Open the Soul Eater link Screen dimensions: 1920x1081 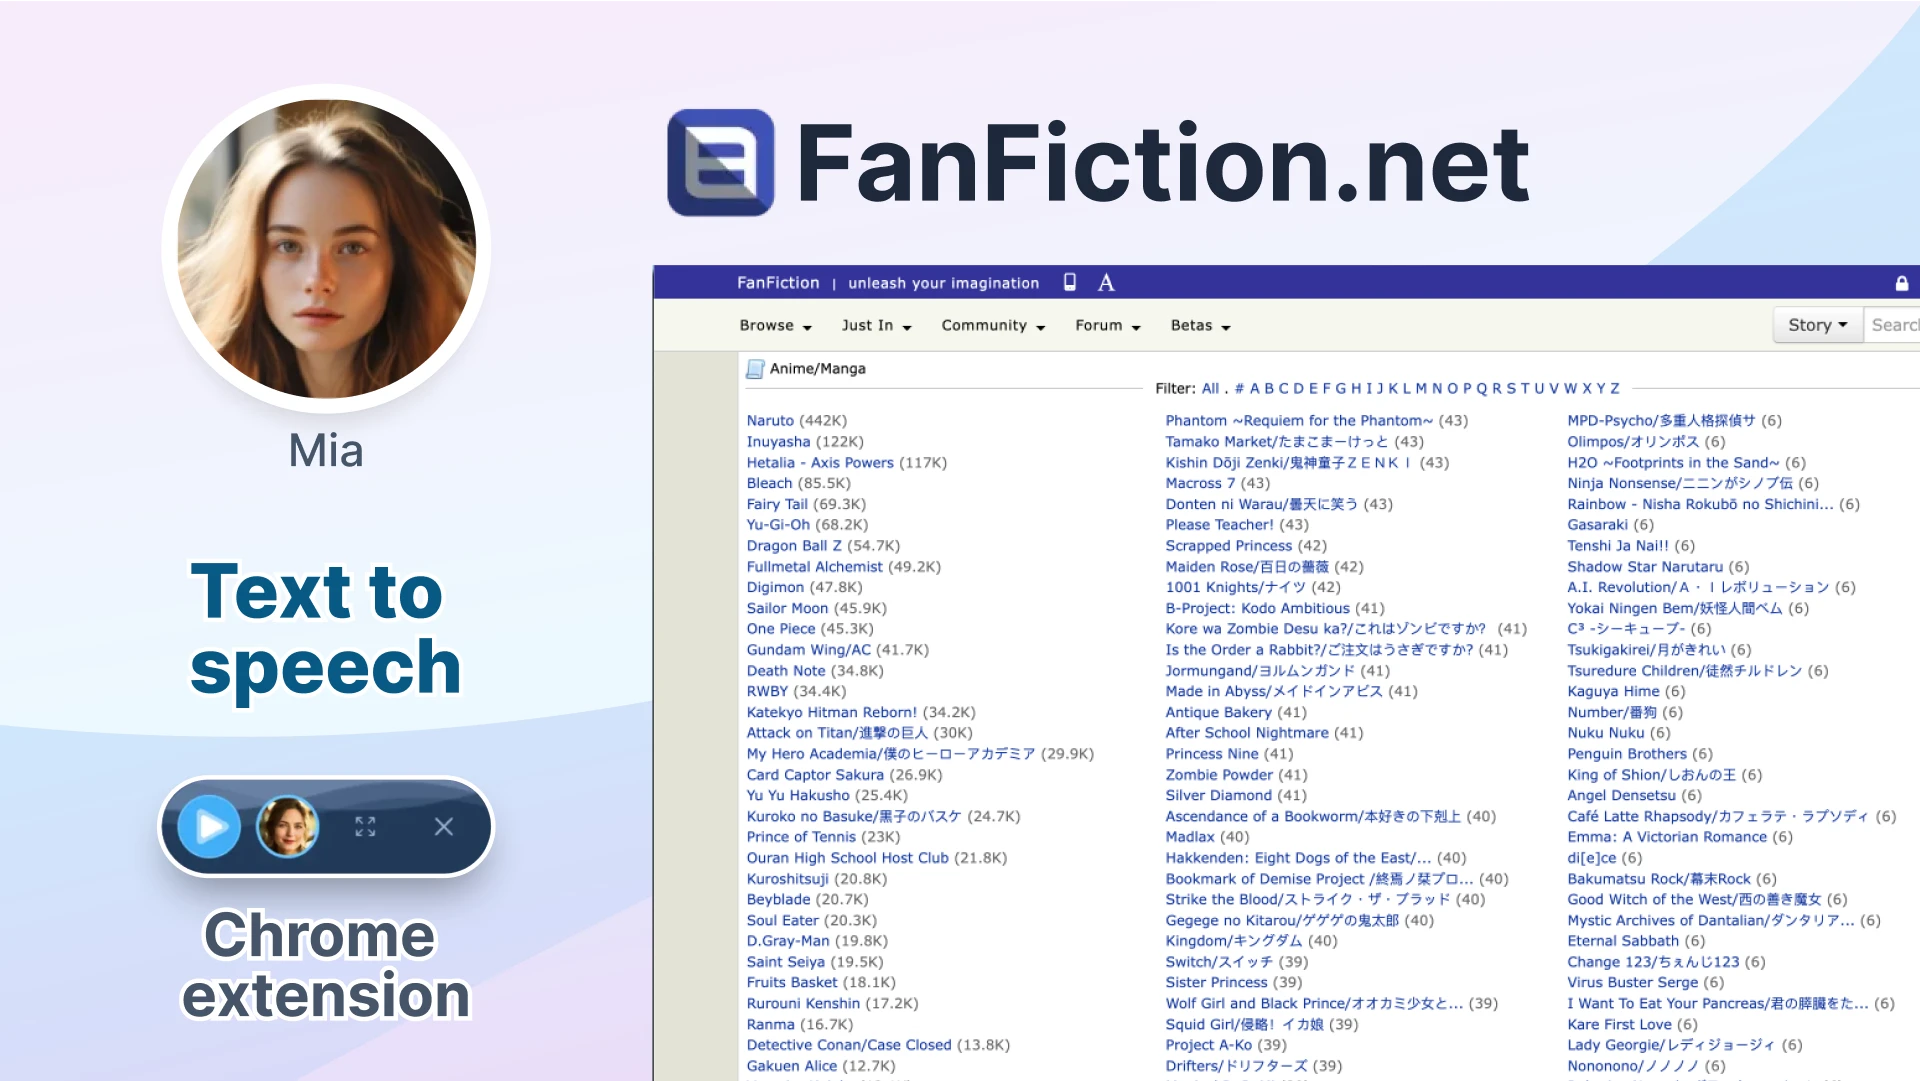click(x=782, y=921)
